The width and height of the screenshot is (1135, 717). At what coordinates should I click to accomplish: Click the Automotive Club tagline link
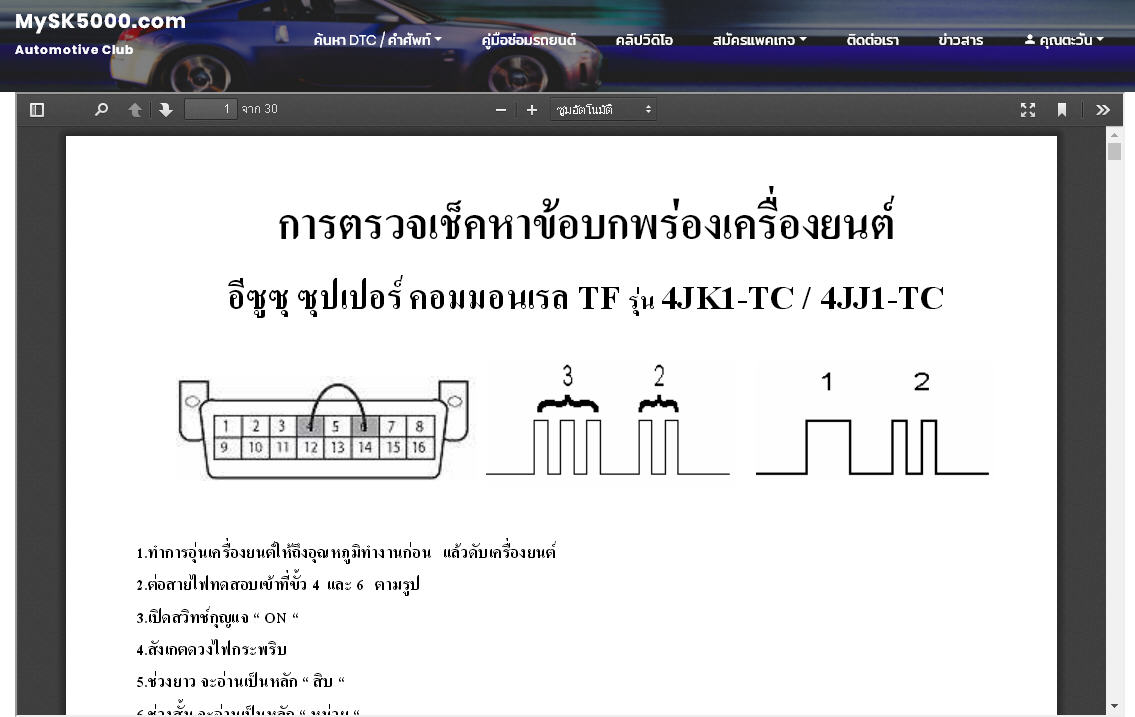point(74,50)
